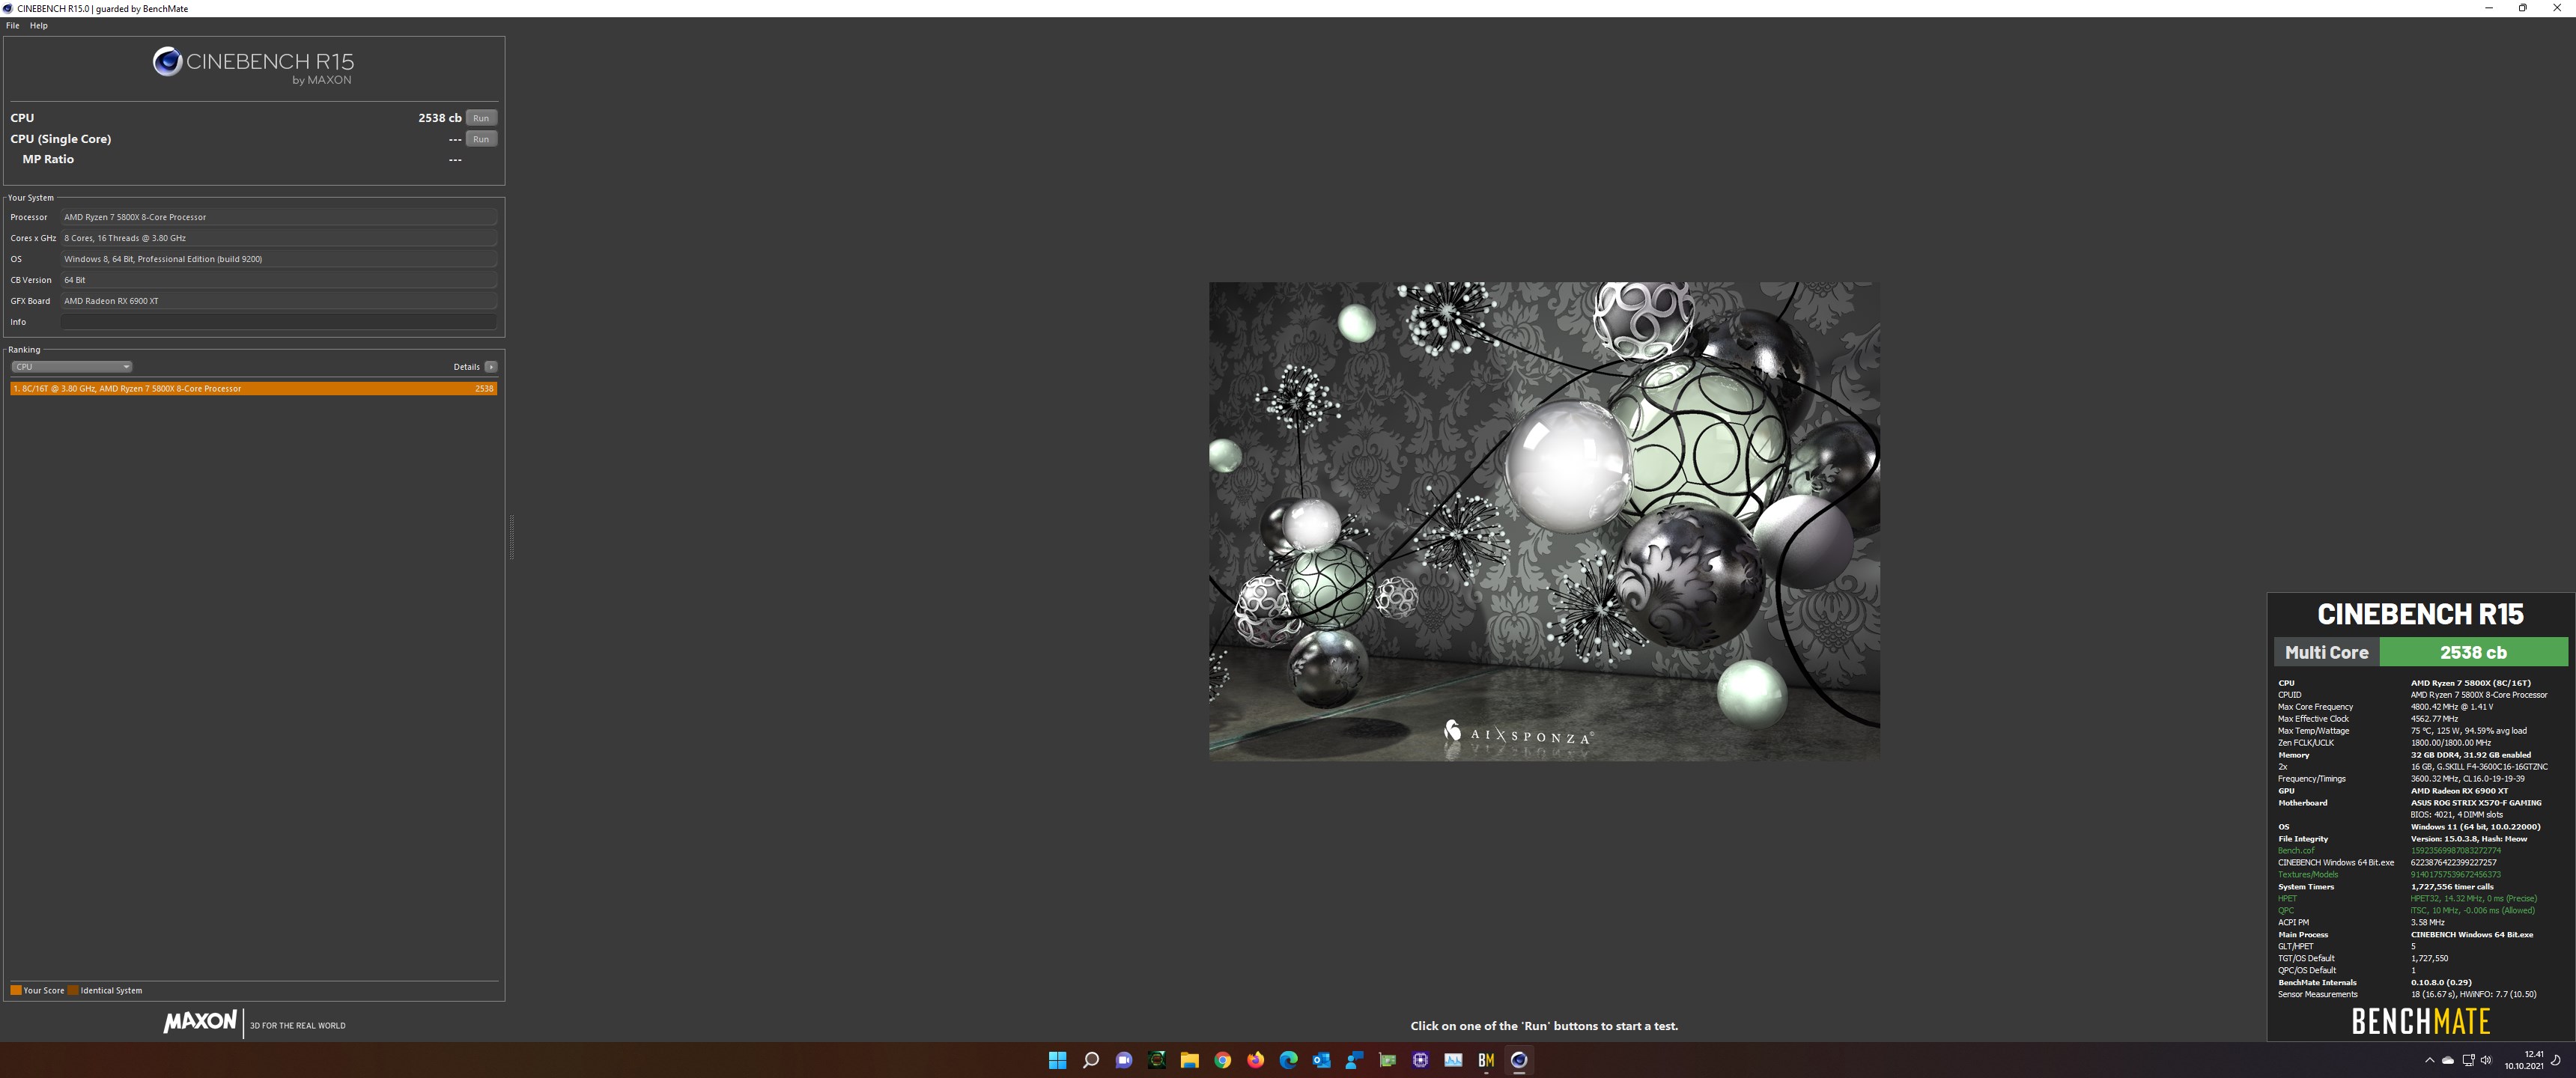Click the orange Your Score legend swatch

[16, 991]
